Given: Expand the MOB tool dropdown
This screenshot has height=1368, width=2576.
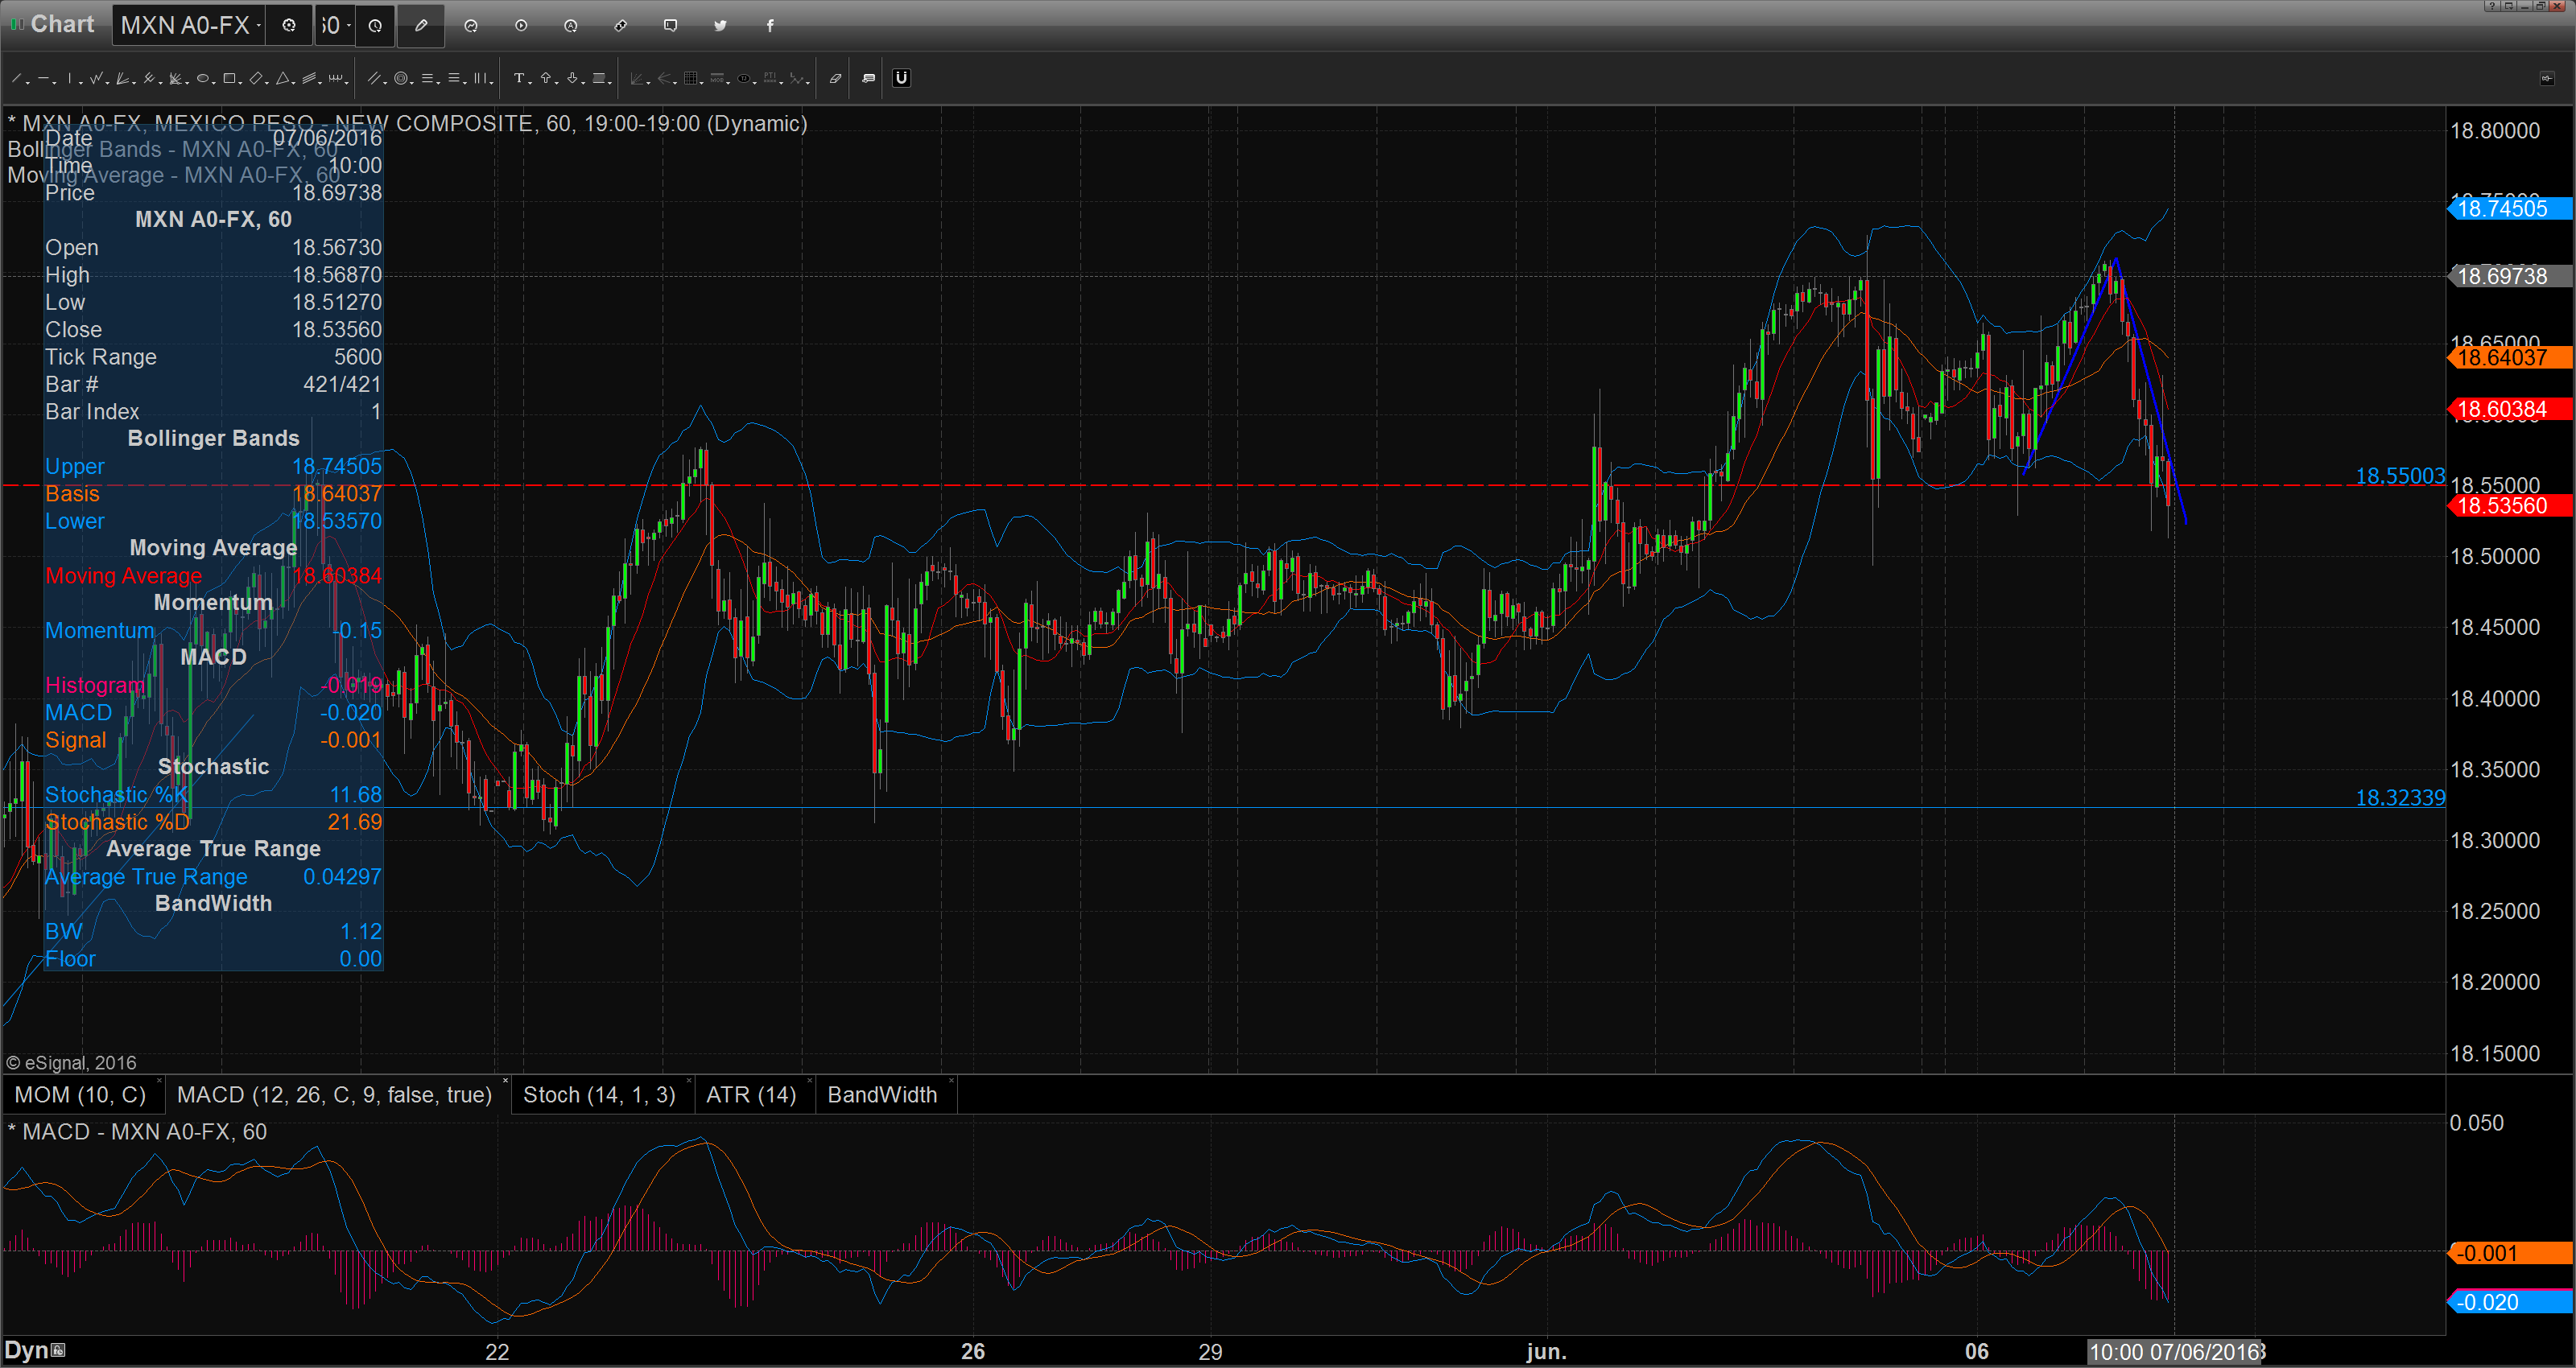Looking at the screenshot, I should coord(729,84).
